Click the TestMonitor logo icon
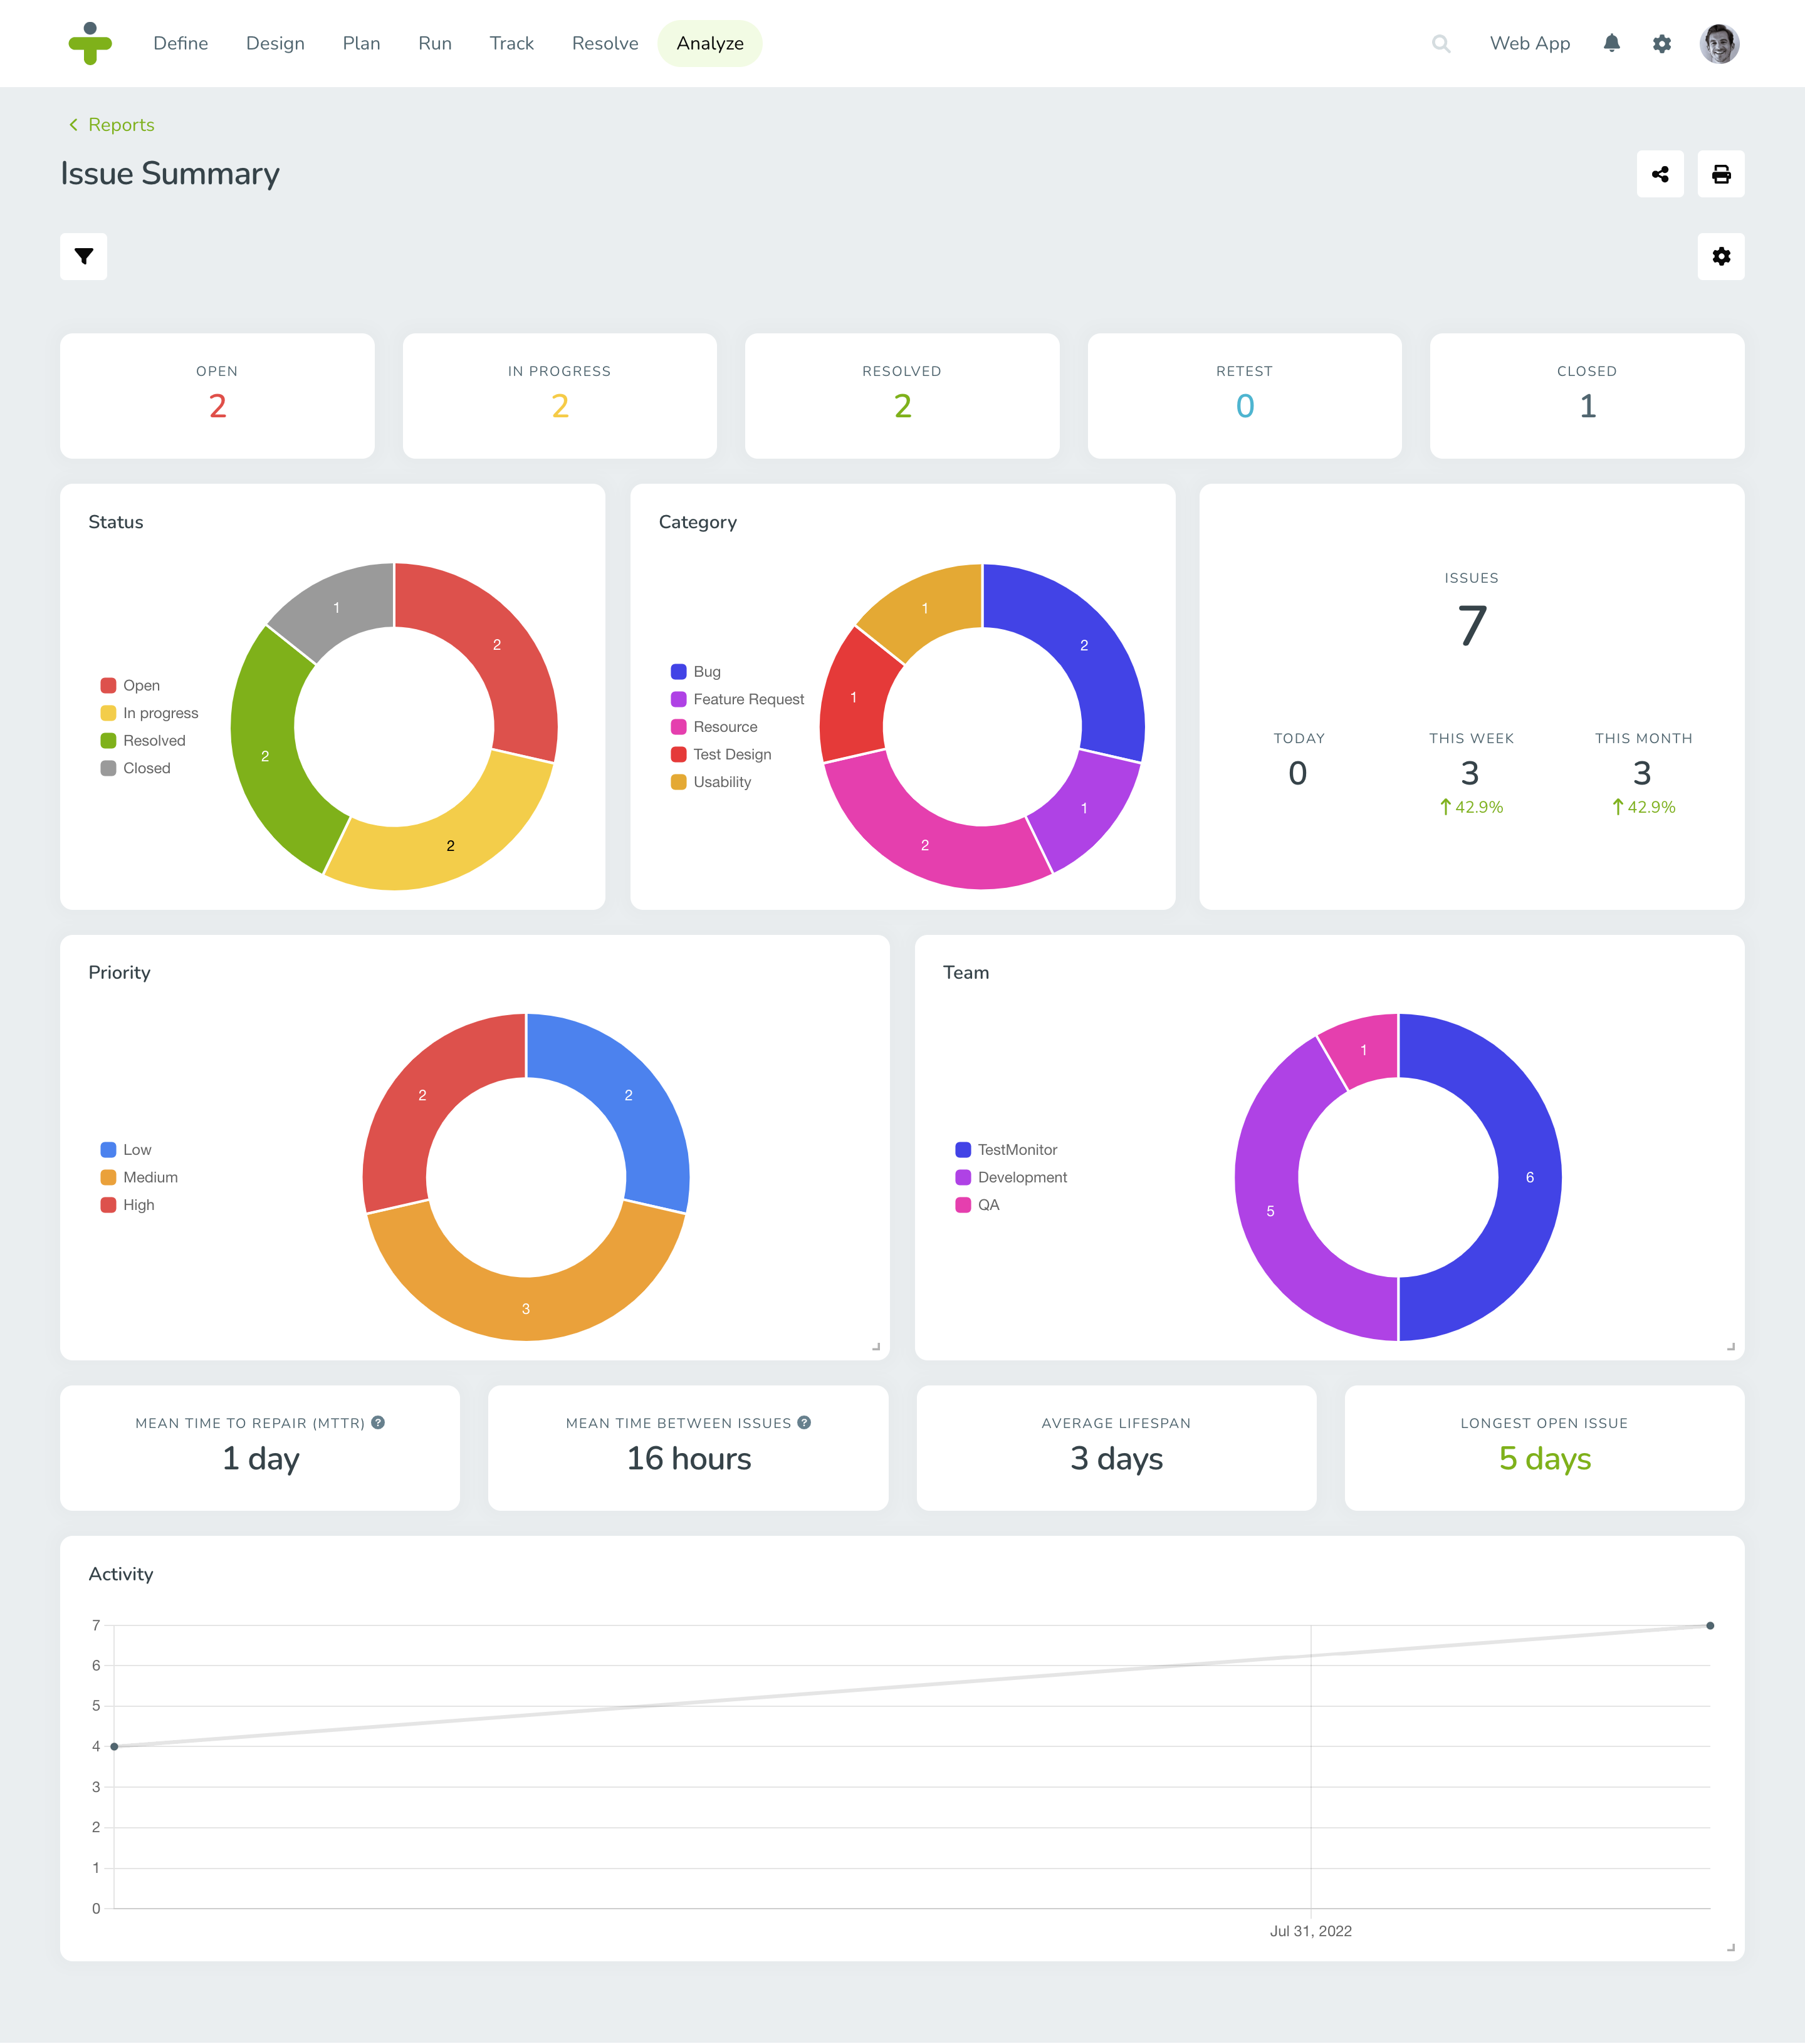 click(x=90, y=43)
